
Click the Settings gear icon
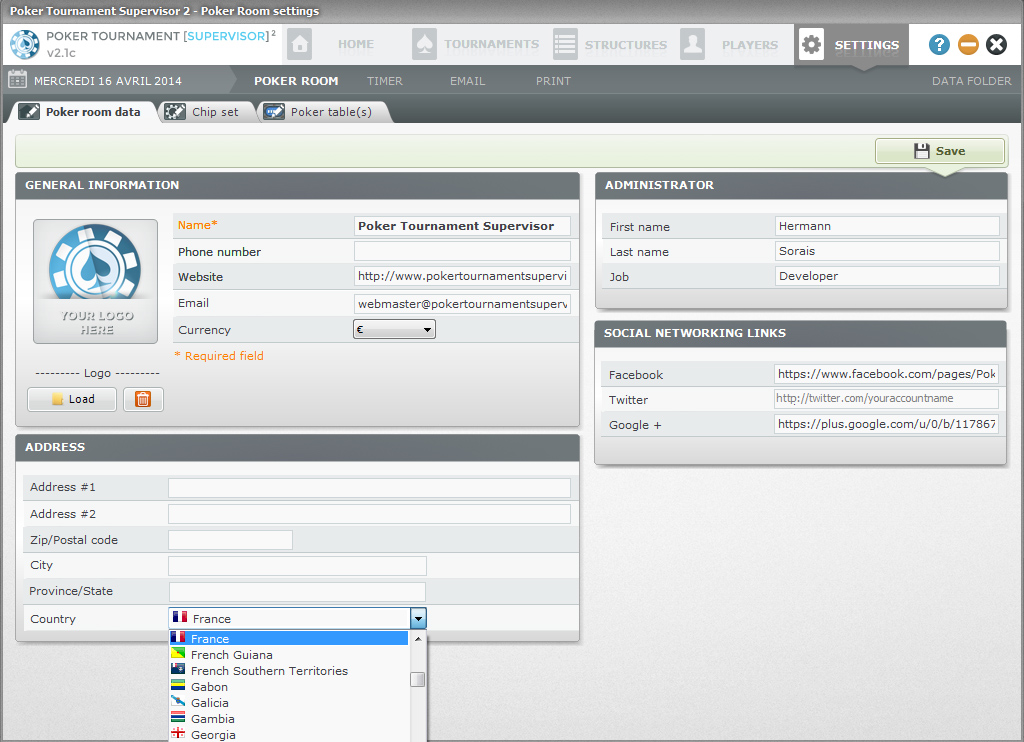[811, 45]
